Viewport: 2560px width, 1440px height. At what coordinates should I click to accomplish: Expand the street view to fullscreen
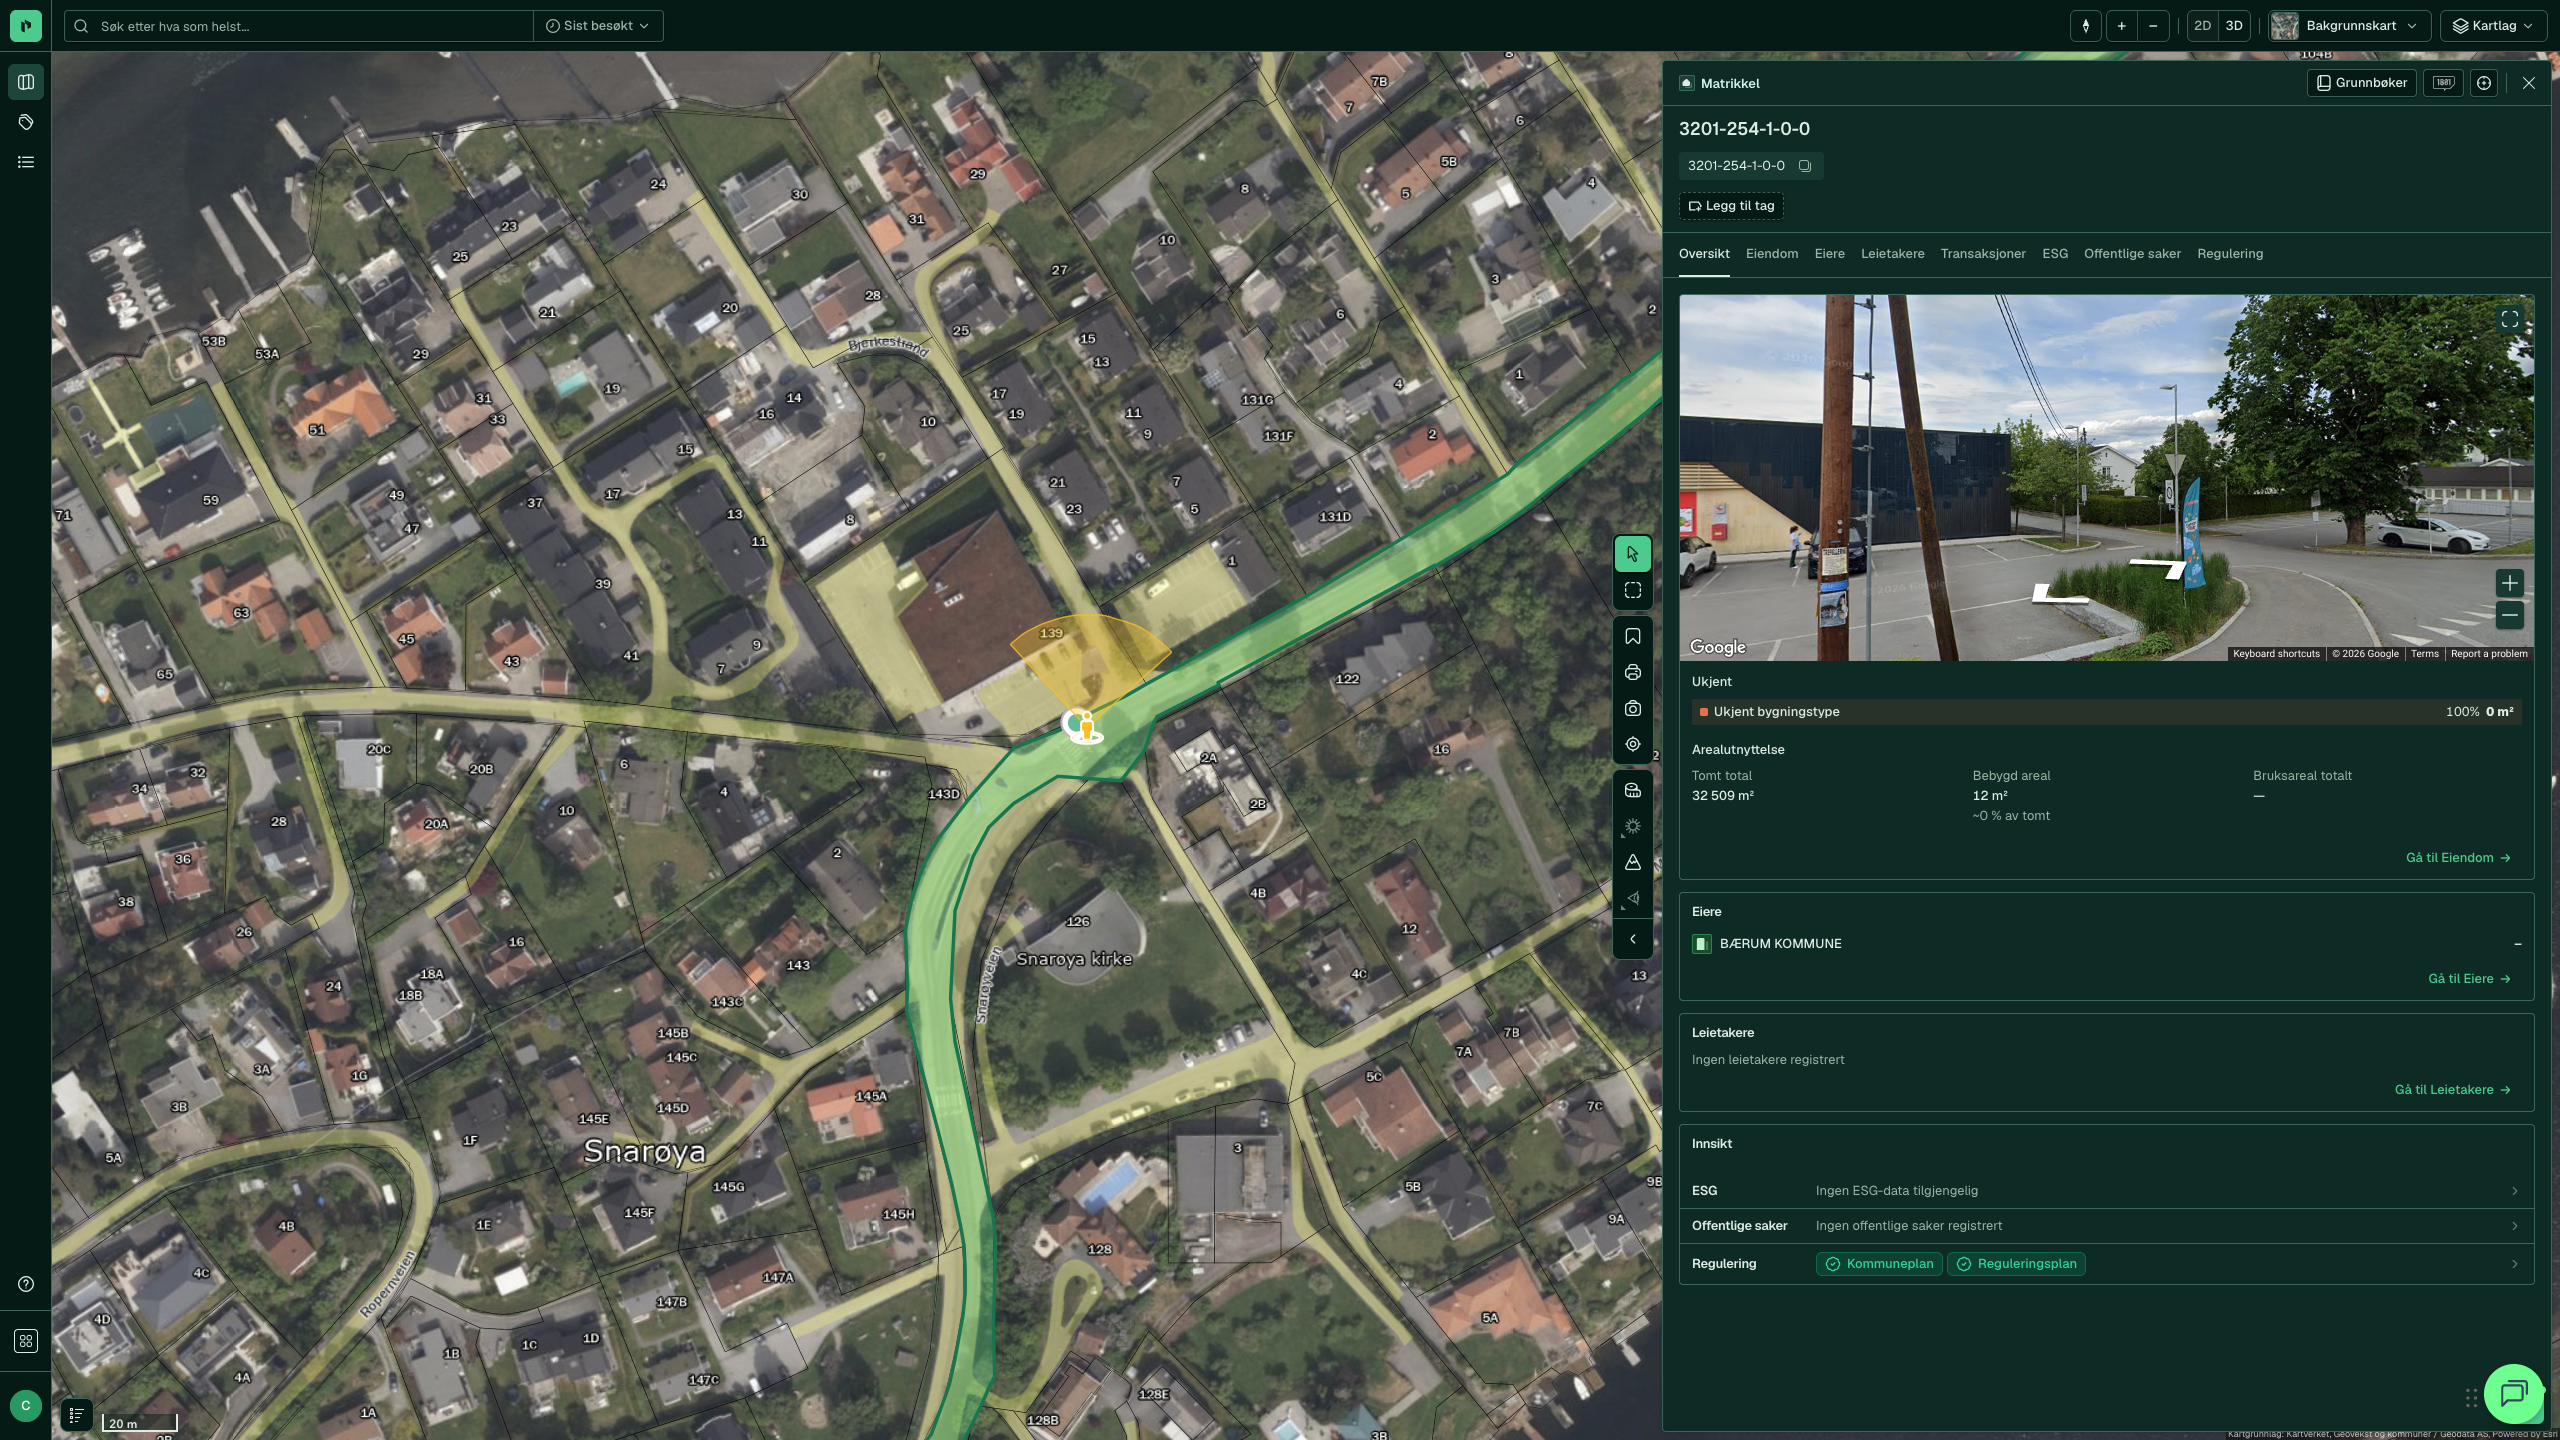(x=2509, y=319)
